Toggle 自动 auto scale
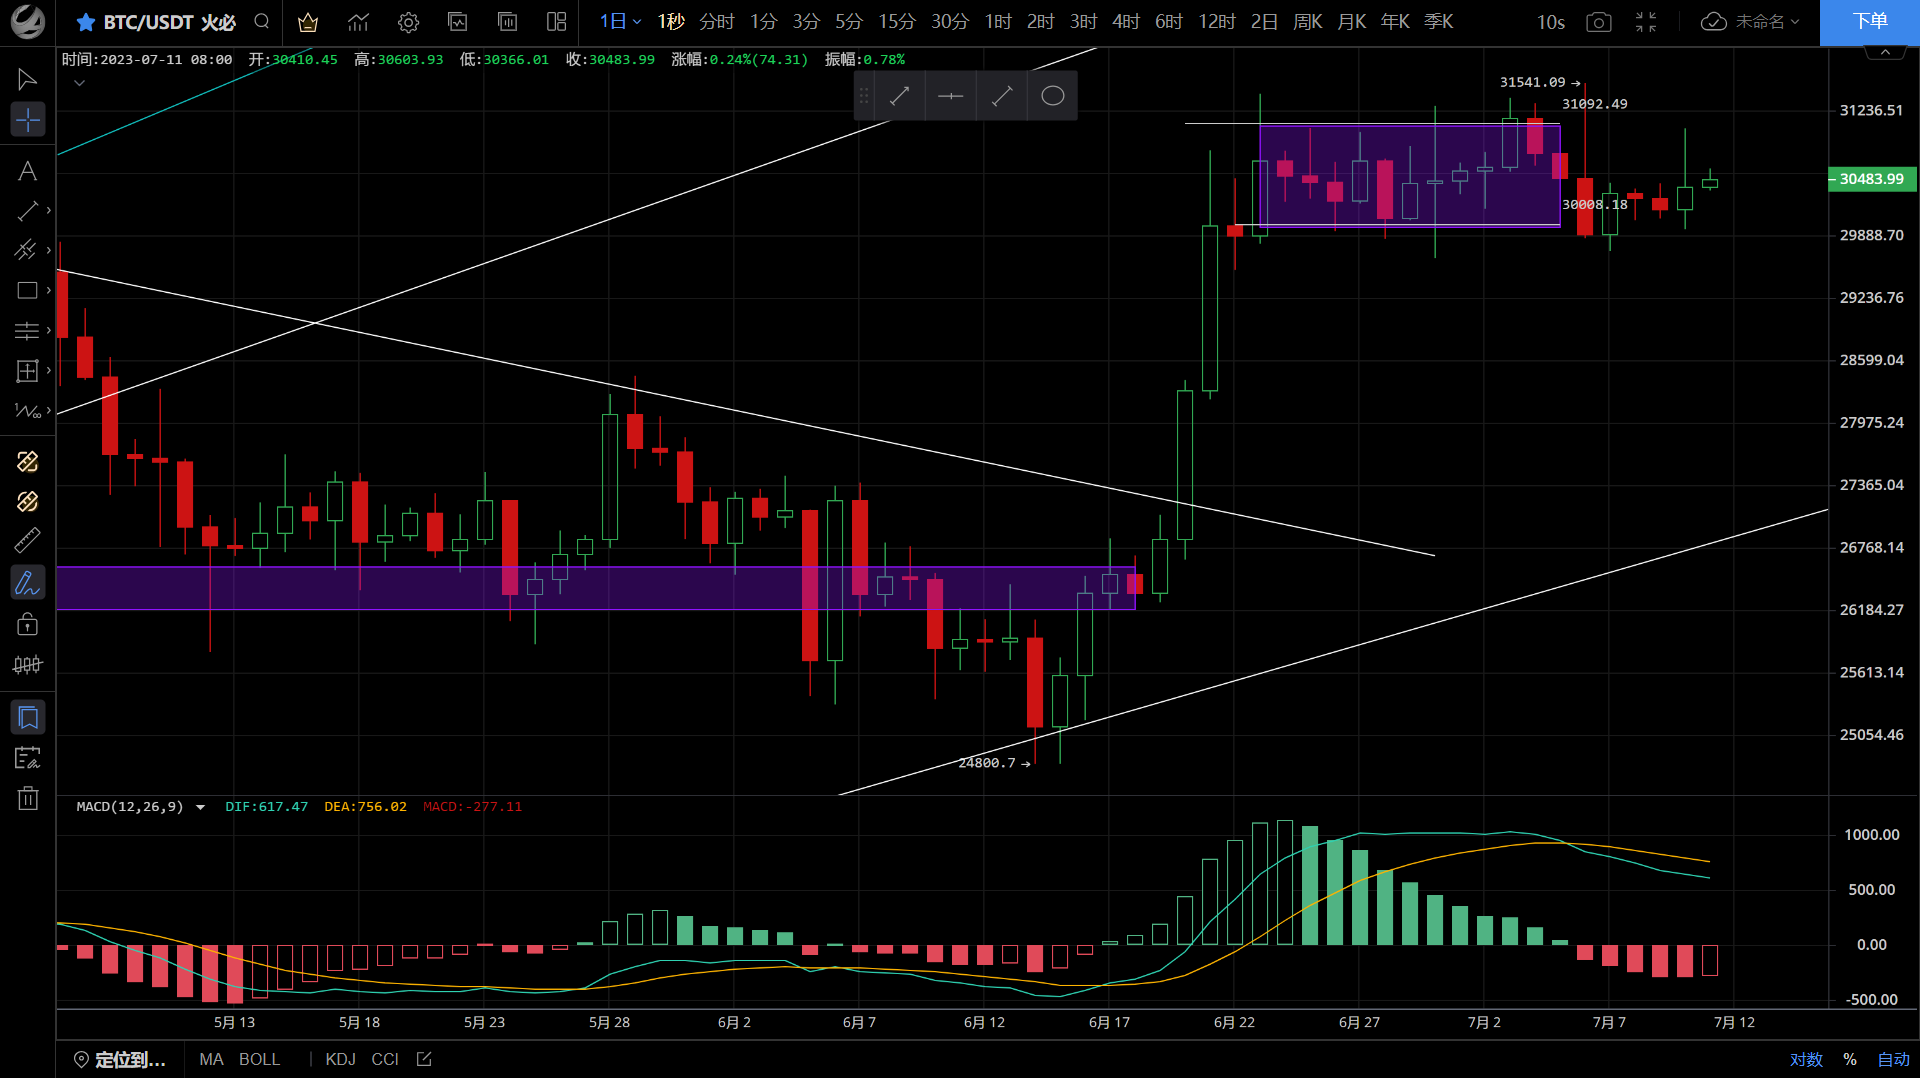The image size is (1920, 1078). pos(1893,1060)
